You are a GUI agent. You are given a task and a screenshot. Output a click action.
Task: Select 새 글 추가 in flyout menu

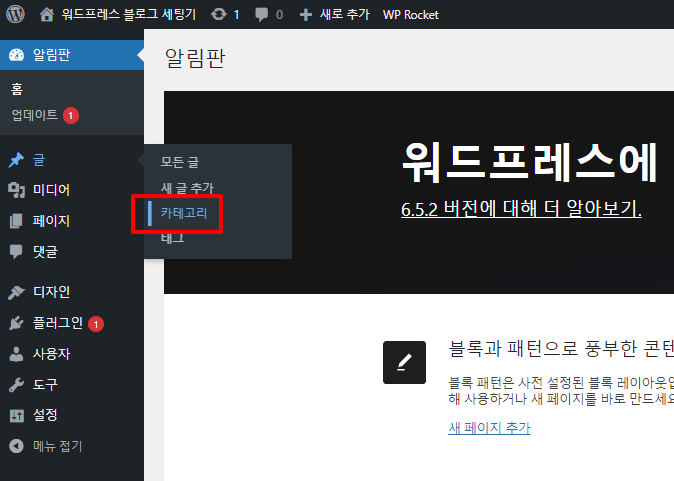[187, 188]
